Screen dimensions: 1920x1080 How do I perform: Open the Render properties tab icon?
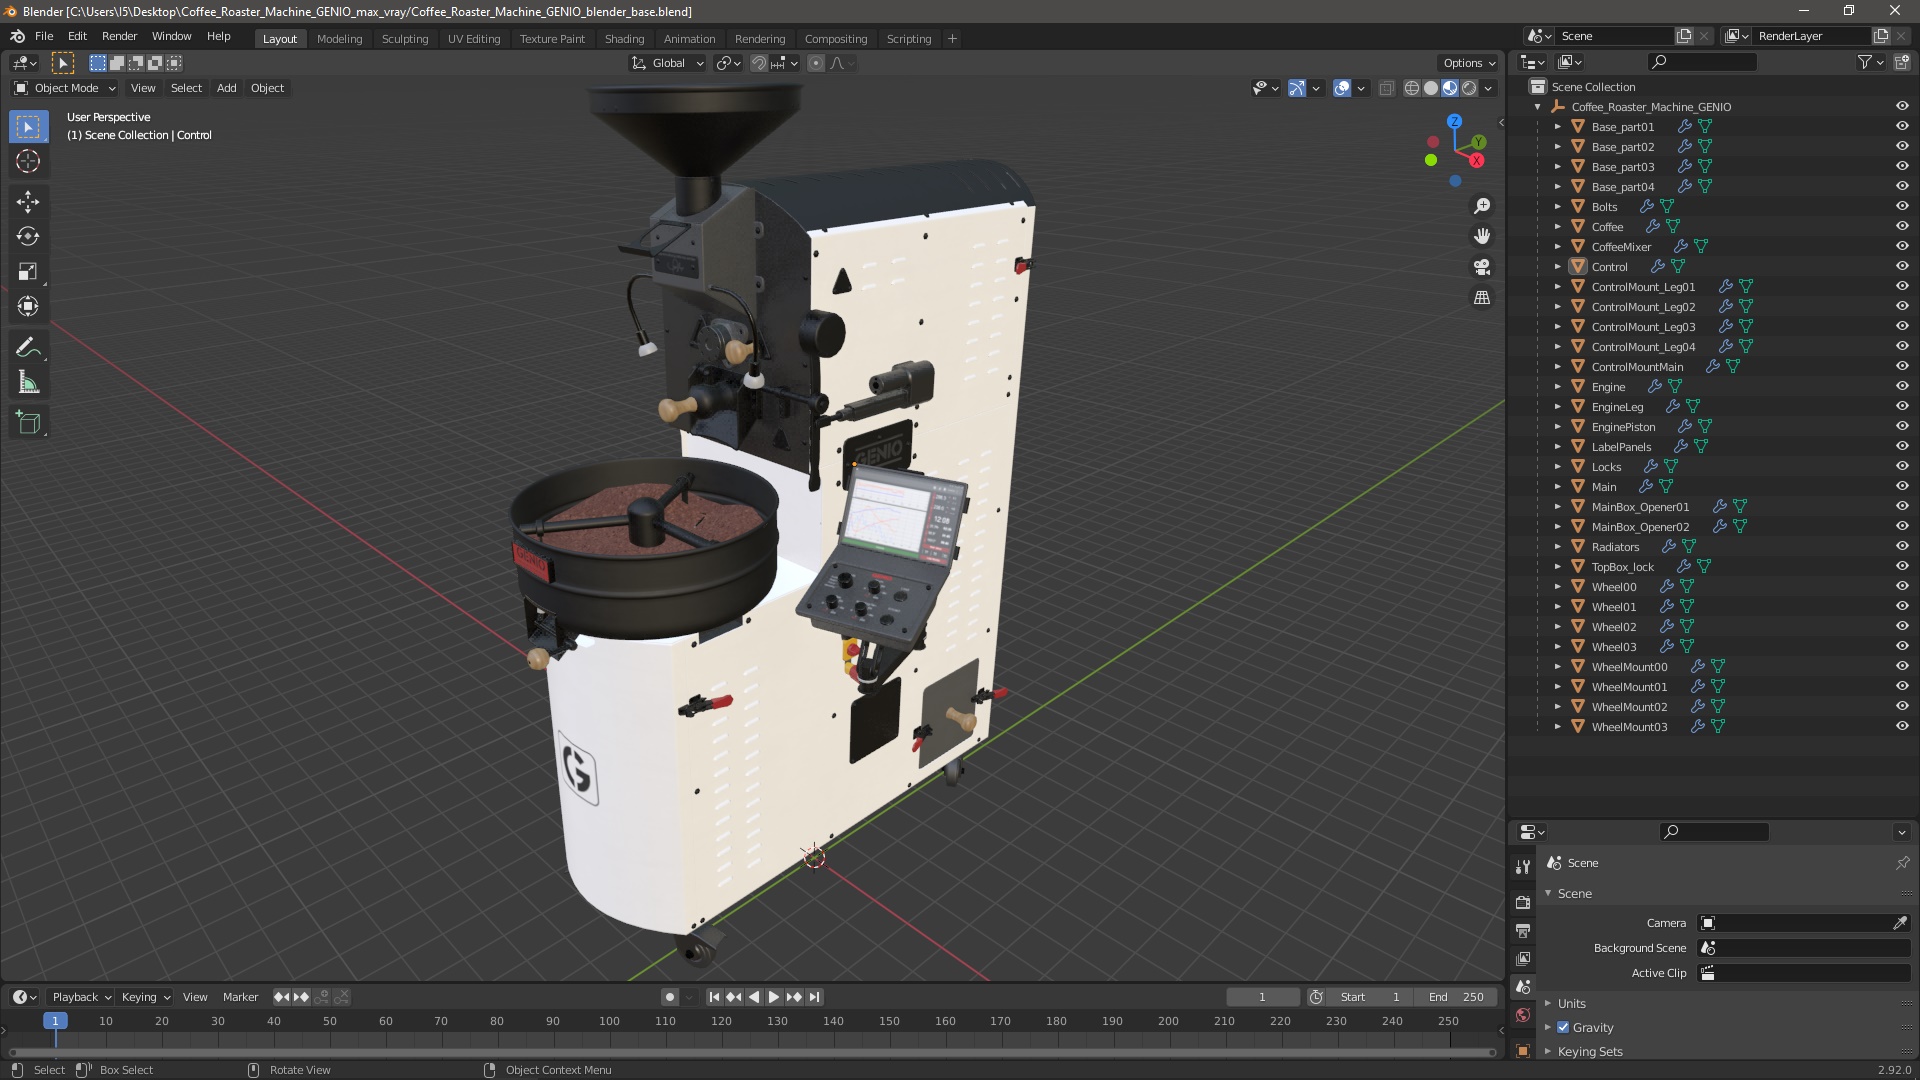click(1523, 902)
